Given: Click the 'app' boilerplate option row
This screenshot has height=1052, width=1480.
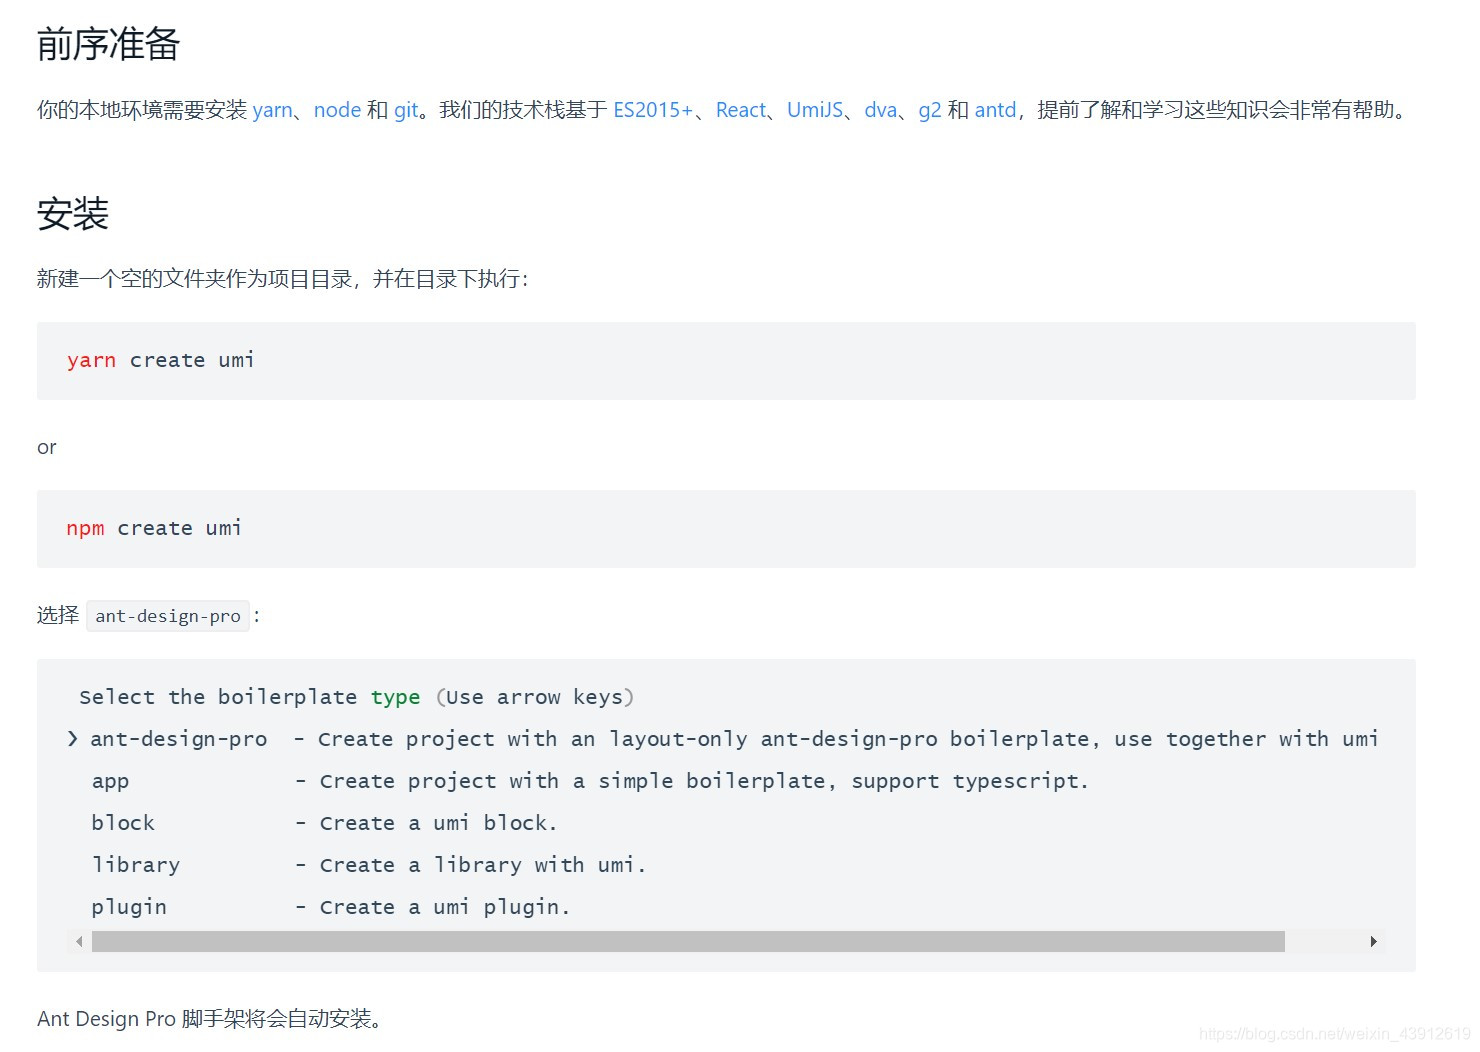Looking at the screenshot, I should (x=590, y=781).
